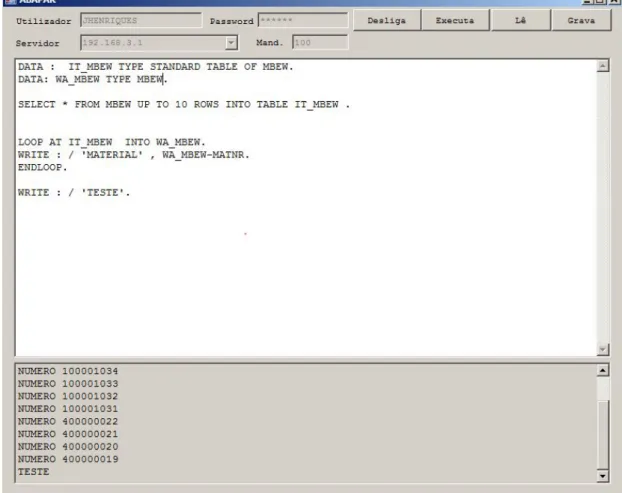Click the Utilizador label

tap(44, 21)
